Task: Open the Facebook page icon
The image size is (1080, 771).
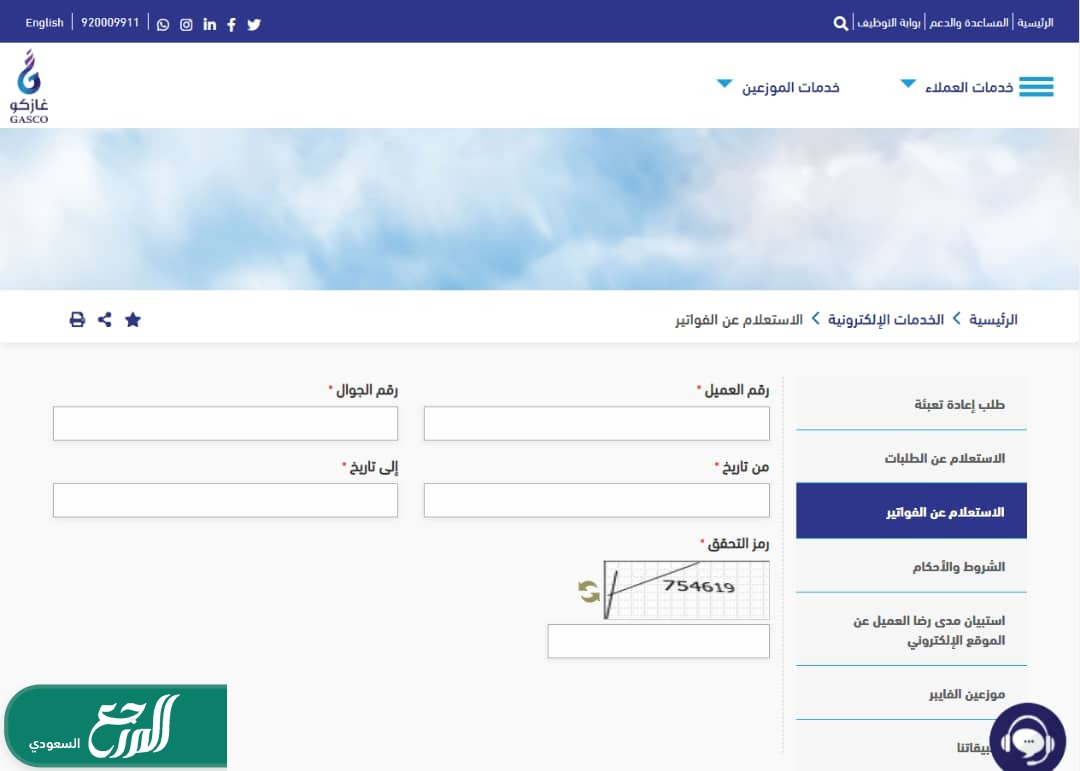Action: click(x=232, y=24)
